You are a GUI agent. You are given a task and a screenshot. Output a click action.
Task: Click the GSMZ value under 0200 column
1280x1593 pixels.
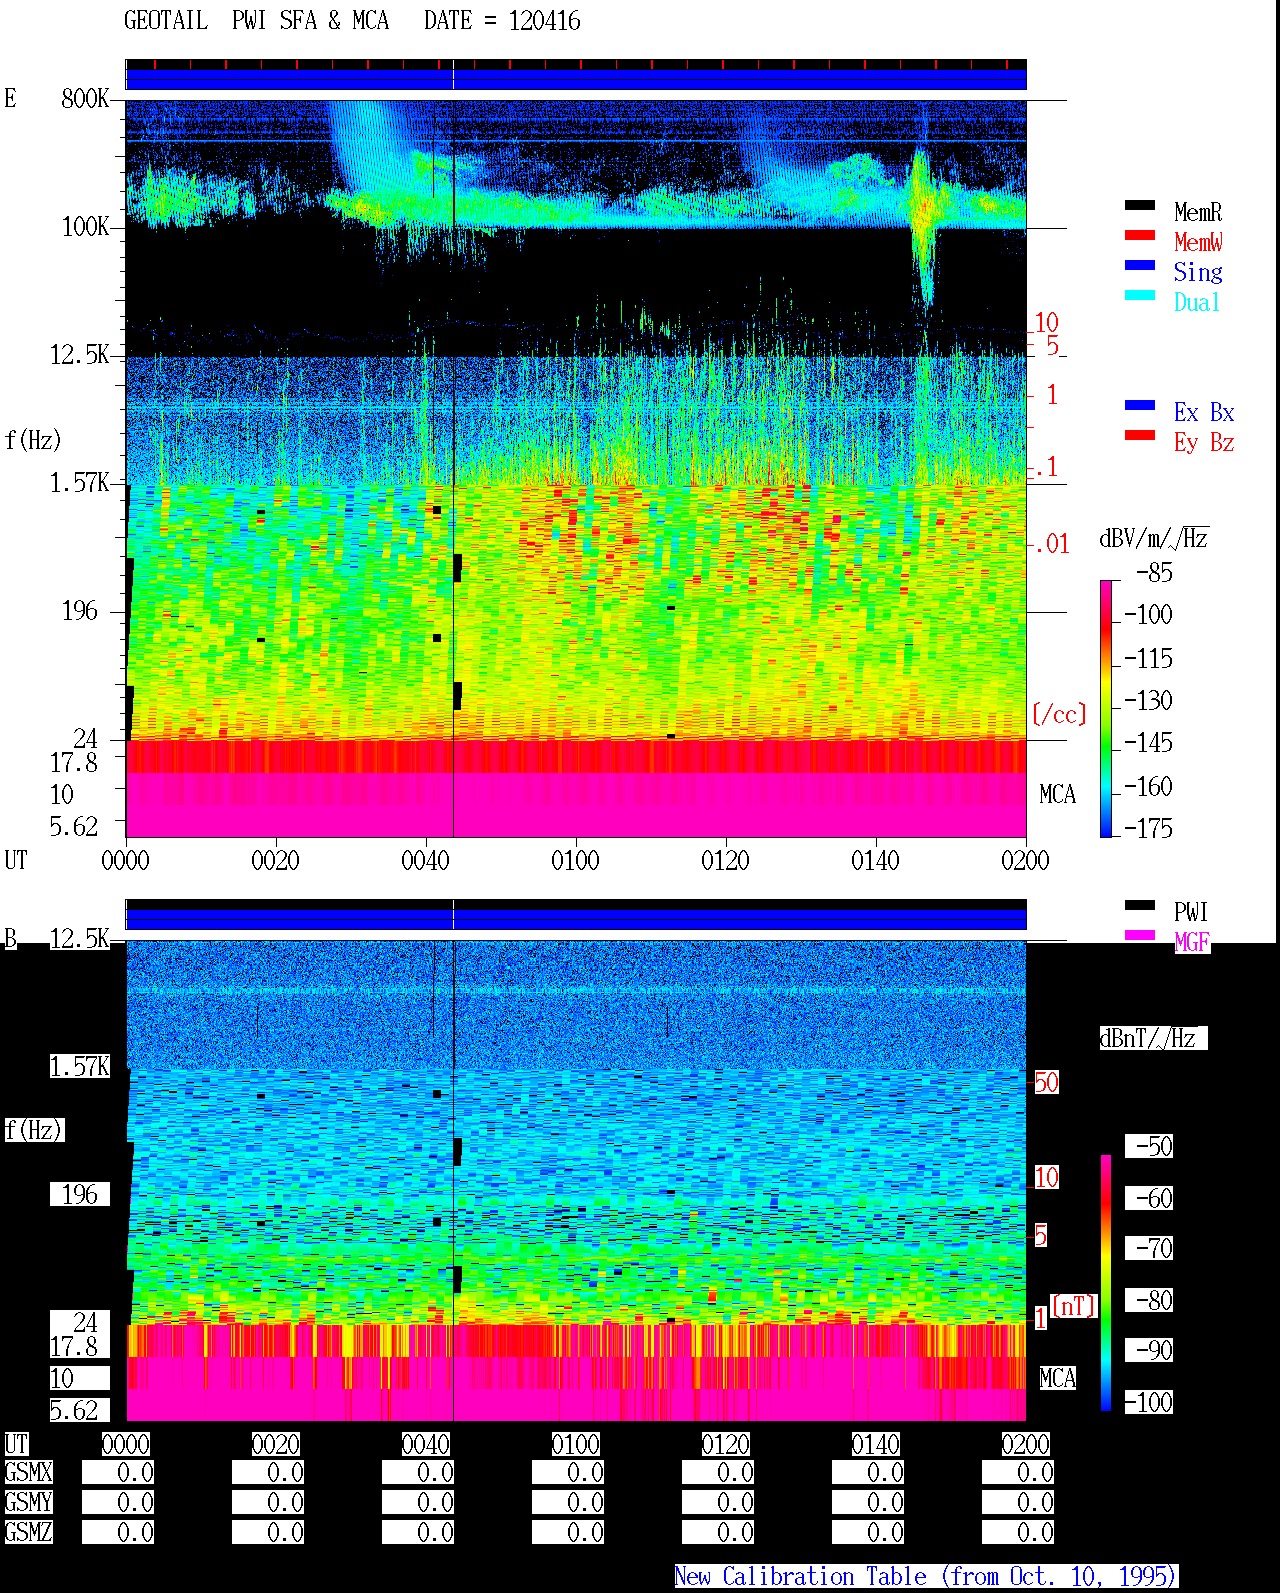coord(1018,1532)
